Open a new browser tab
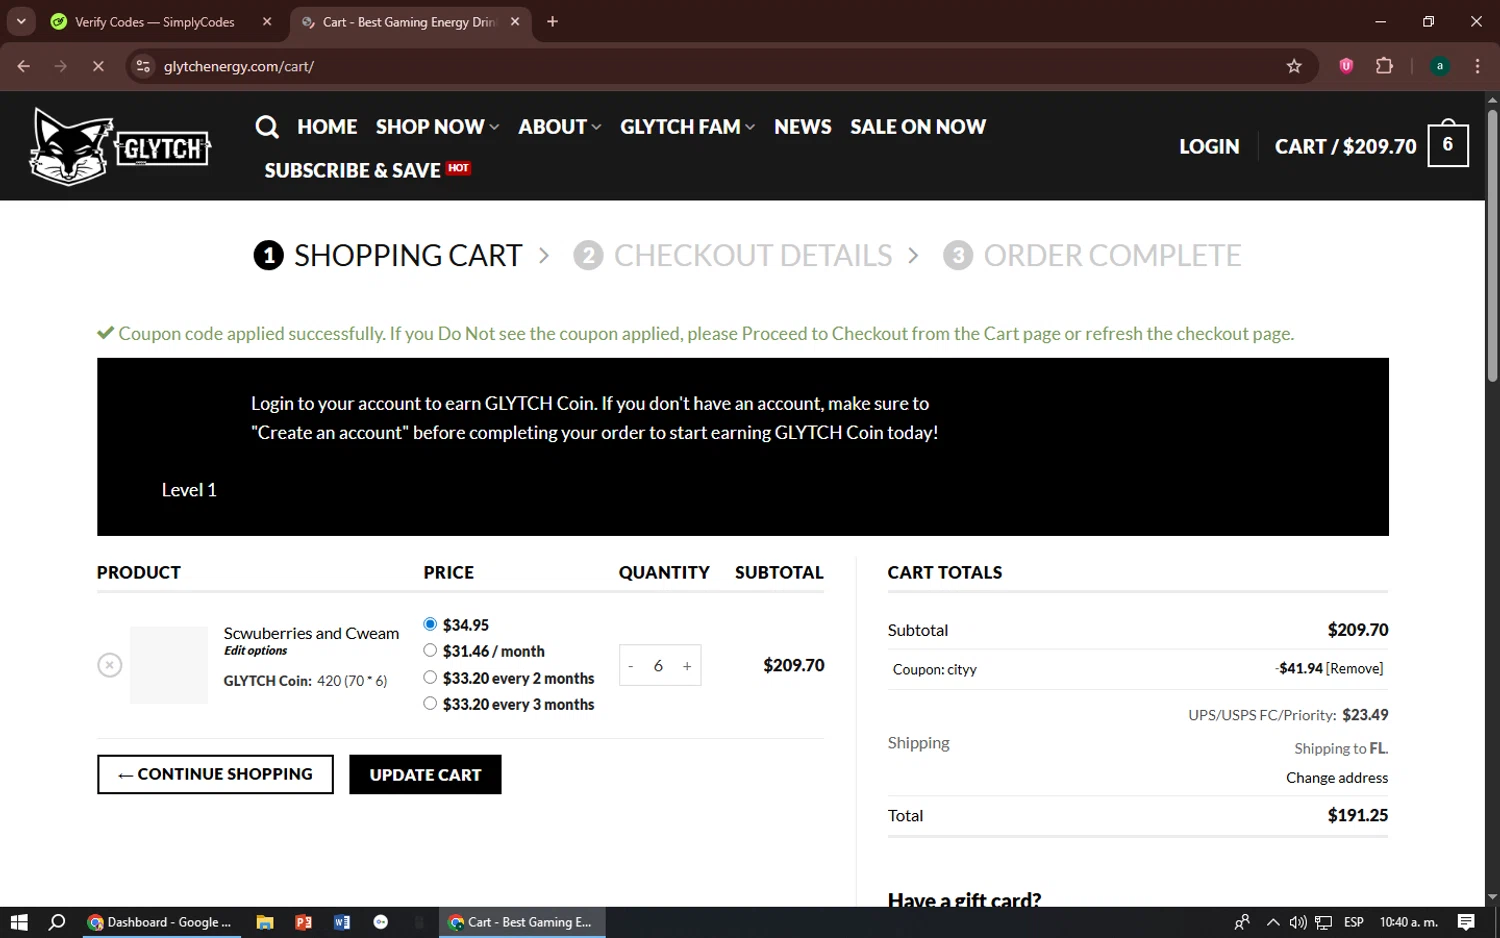Viewport: 1500px width, 938px height. click(x=552, y=22)
